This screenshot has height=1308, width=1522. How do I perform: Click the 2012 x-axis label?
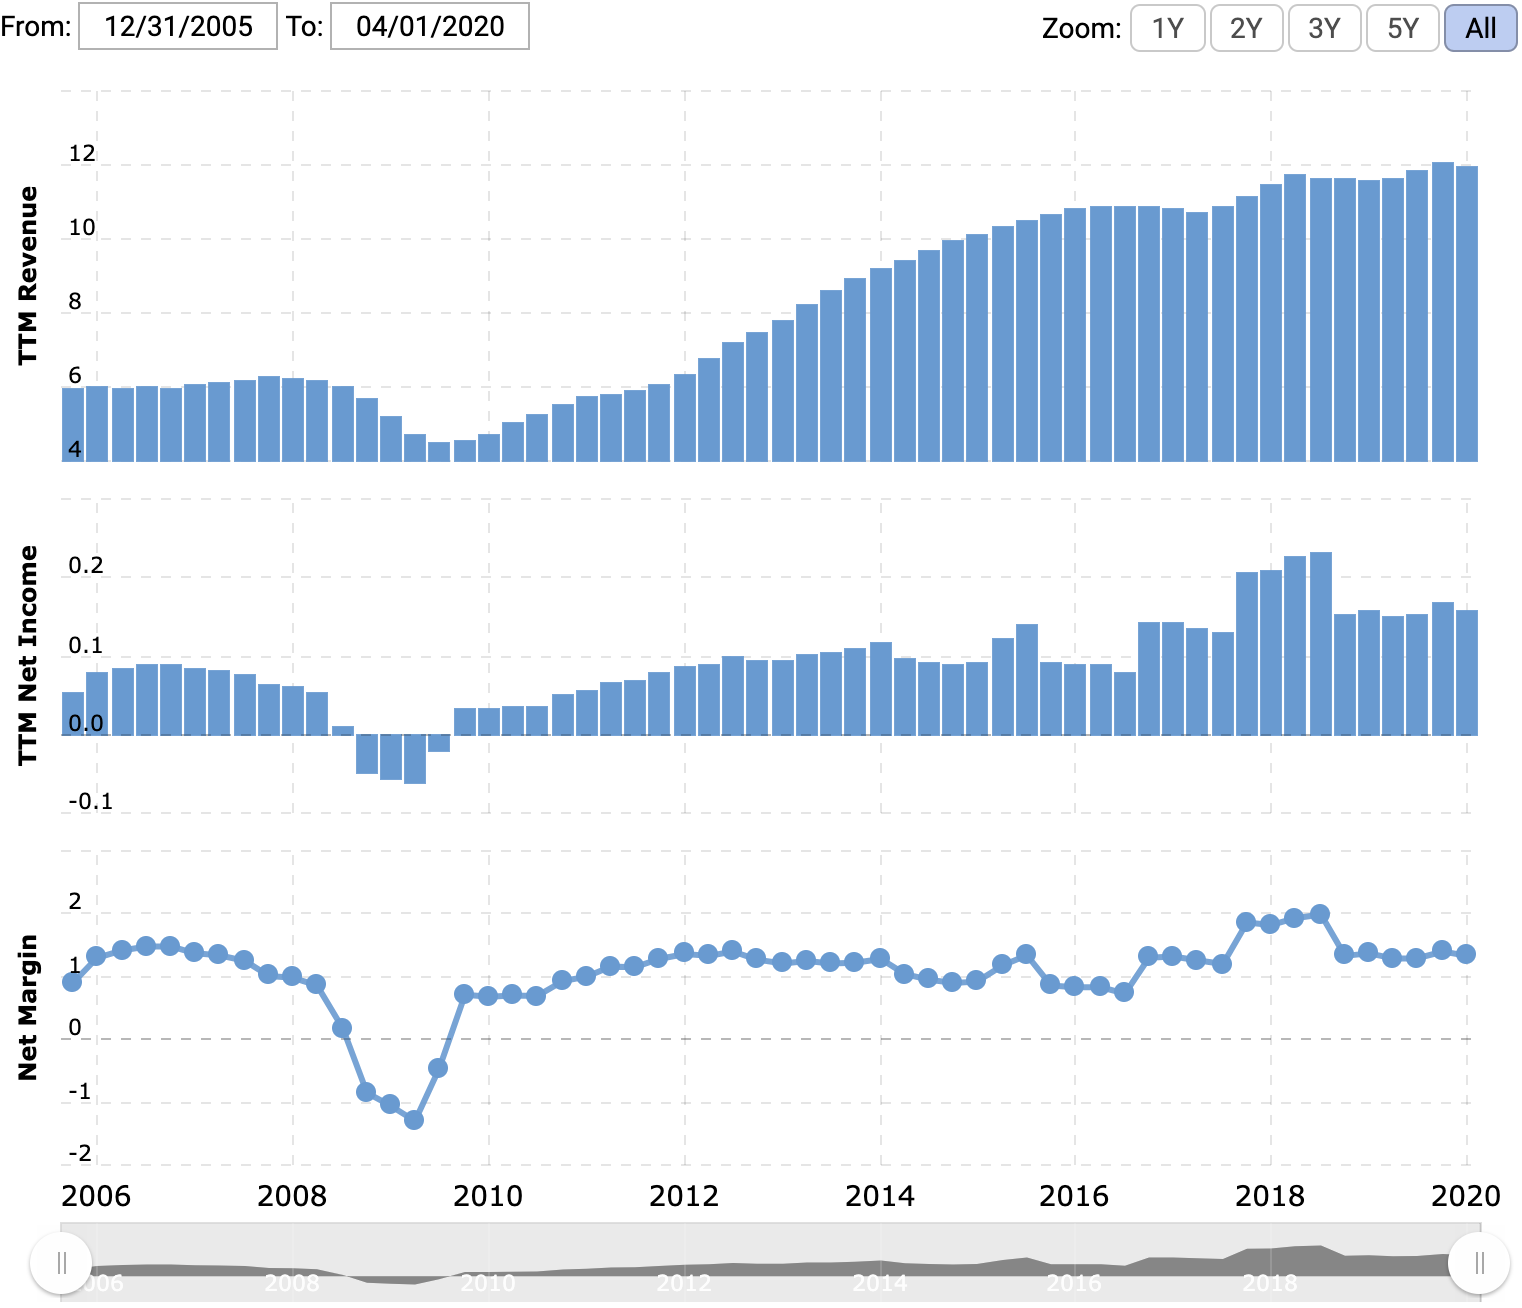[684, 1196]
